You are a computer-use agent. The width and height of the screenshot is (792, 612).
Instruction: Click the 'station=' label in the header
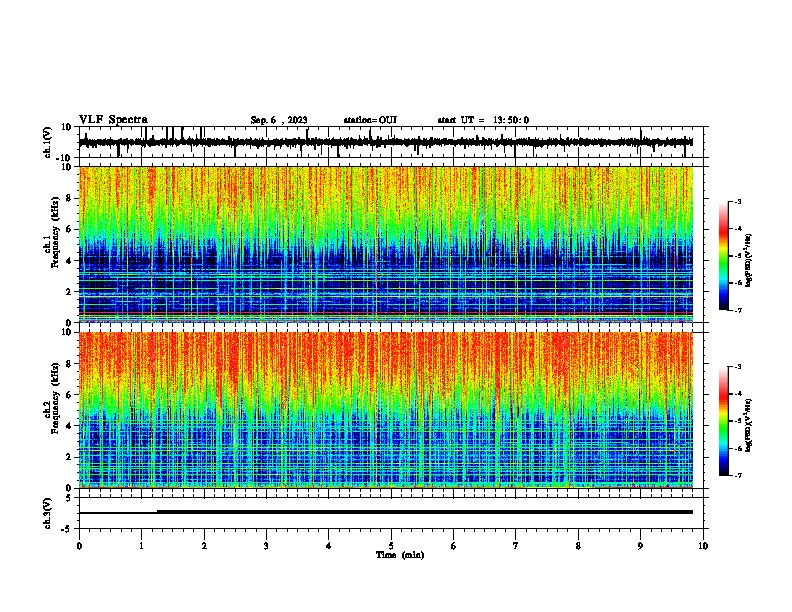click(x=361, y=120)
